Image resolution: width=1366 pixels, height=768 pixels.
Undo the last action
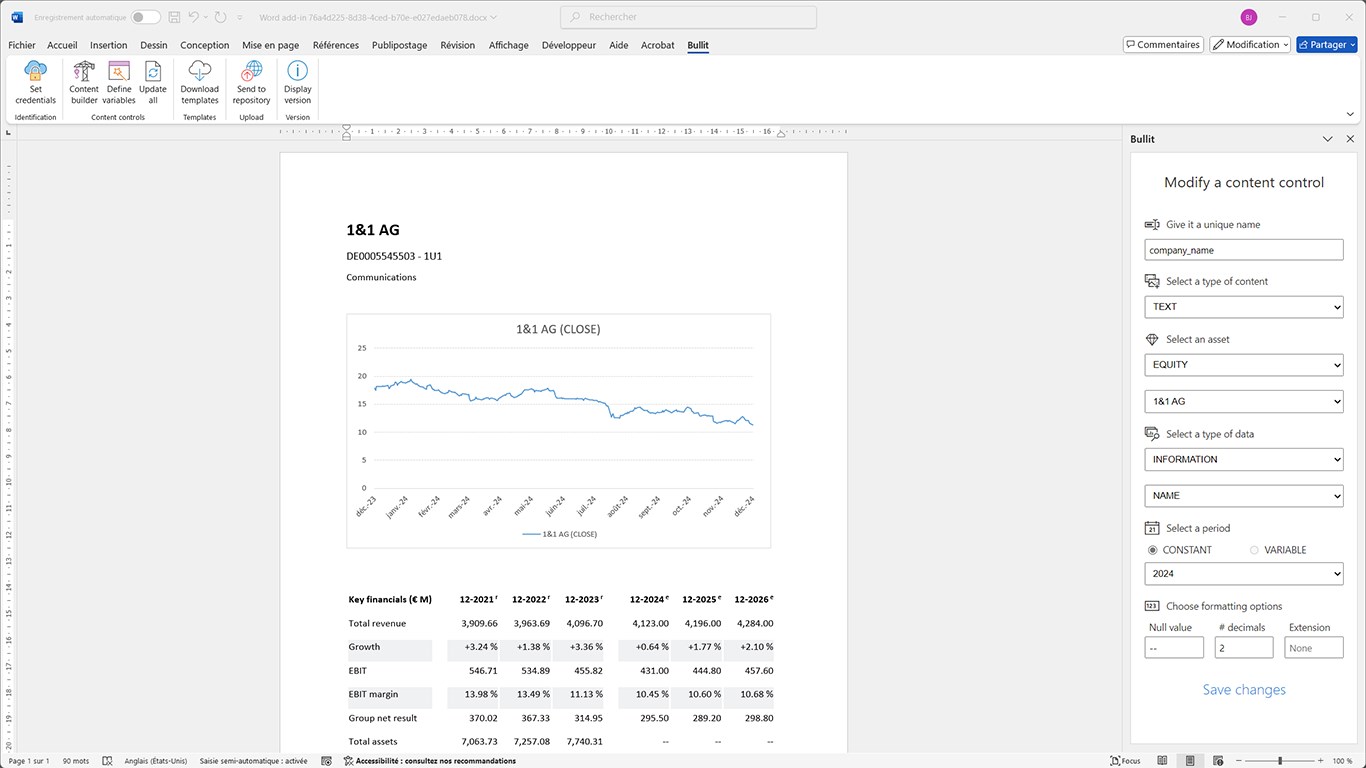tap(195, 17)
